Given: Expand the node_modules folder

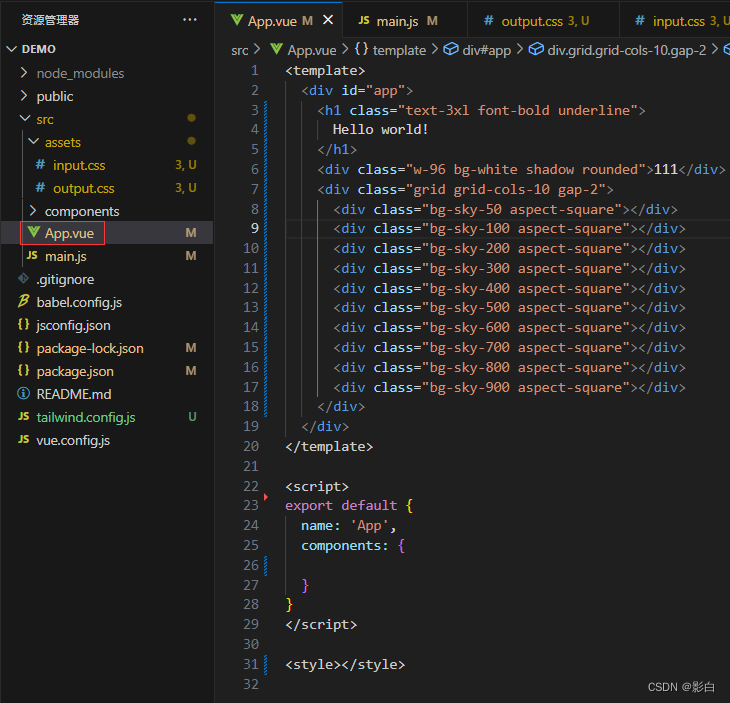Looking at the screenshot, I should [x=24, y=73].
